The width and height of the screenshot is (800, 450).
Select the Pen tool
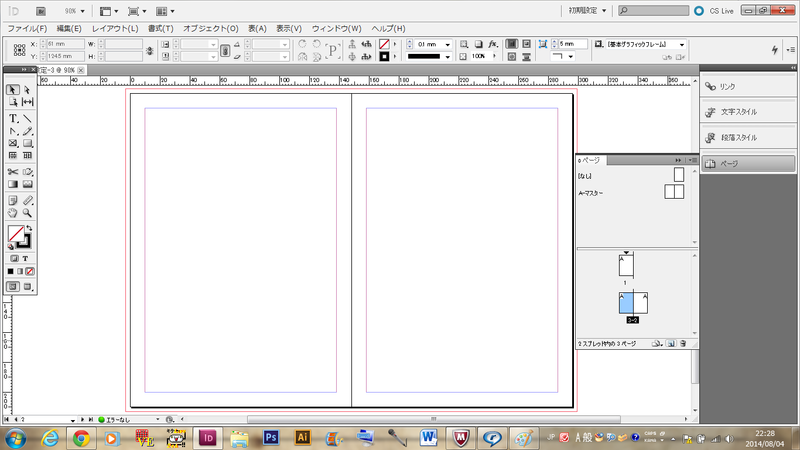pos(13,131)
